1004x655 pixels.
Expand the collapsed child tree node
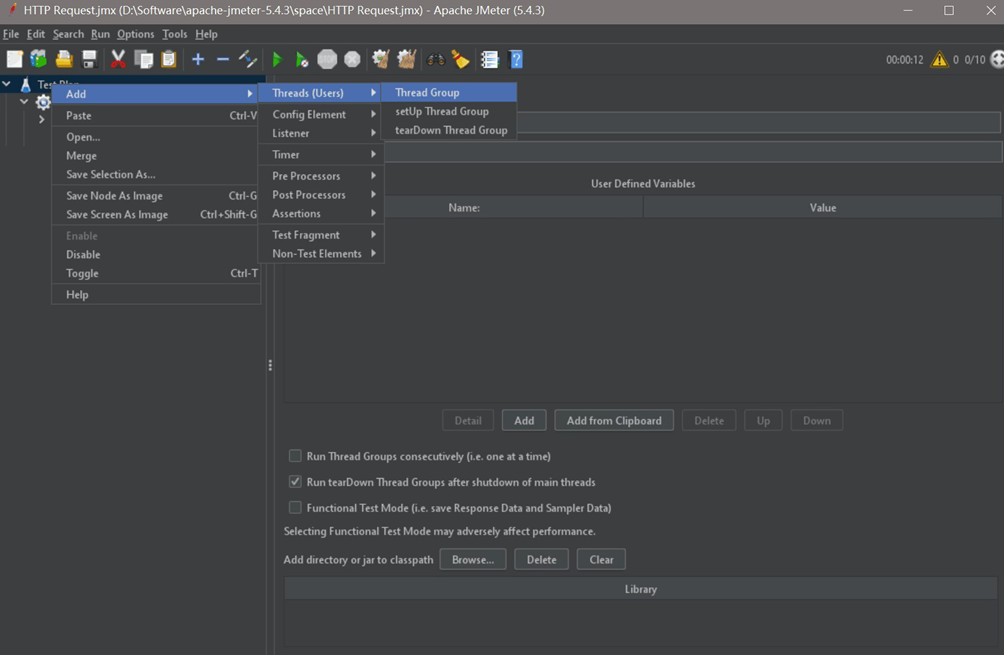pyautogui.click(x=42, y=119)
